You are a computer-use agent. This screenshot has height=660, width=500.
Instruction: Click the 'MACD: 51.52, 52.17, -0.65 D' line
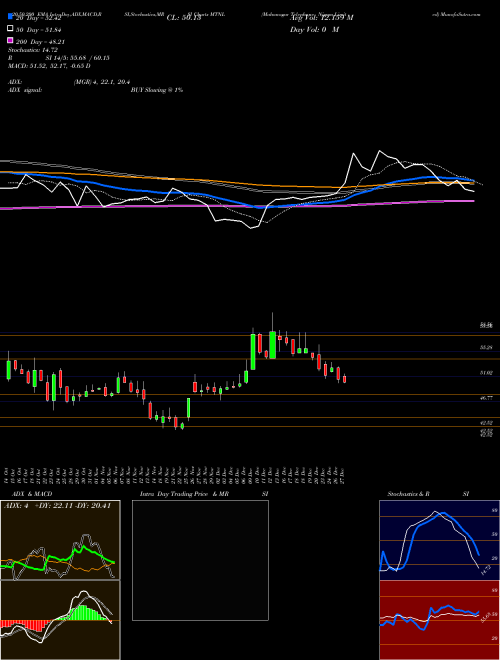click(49, 66)
